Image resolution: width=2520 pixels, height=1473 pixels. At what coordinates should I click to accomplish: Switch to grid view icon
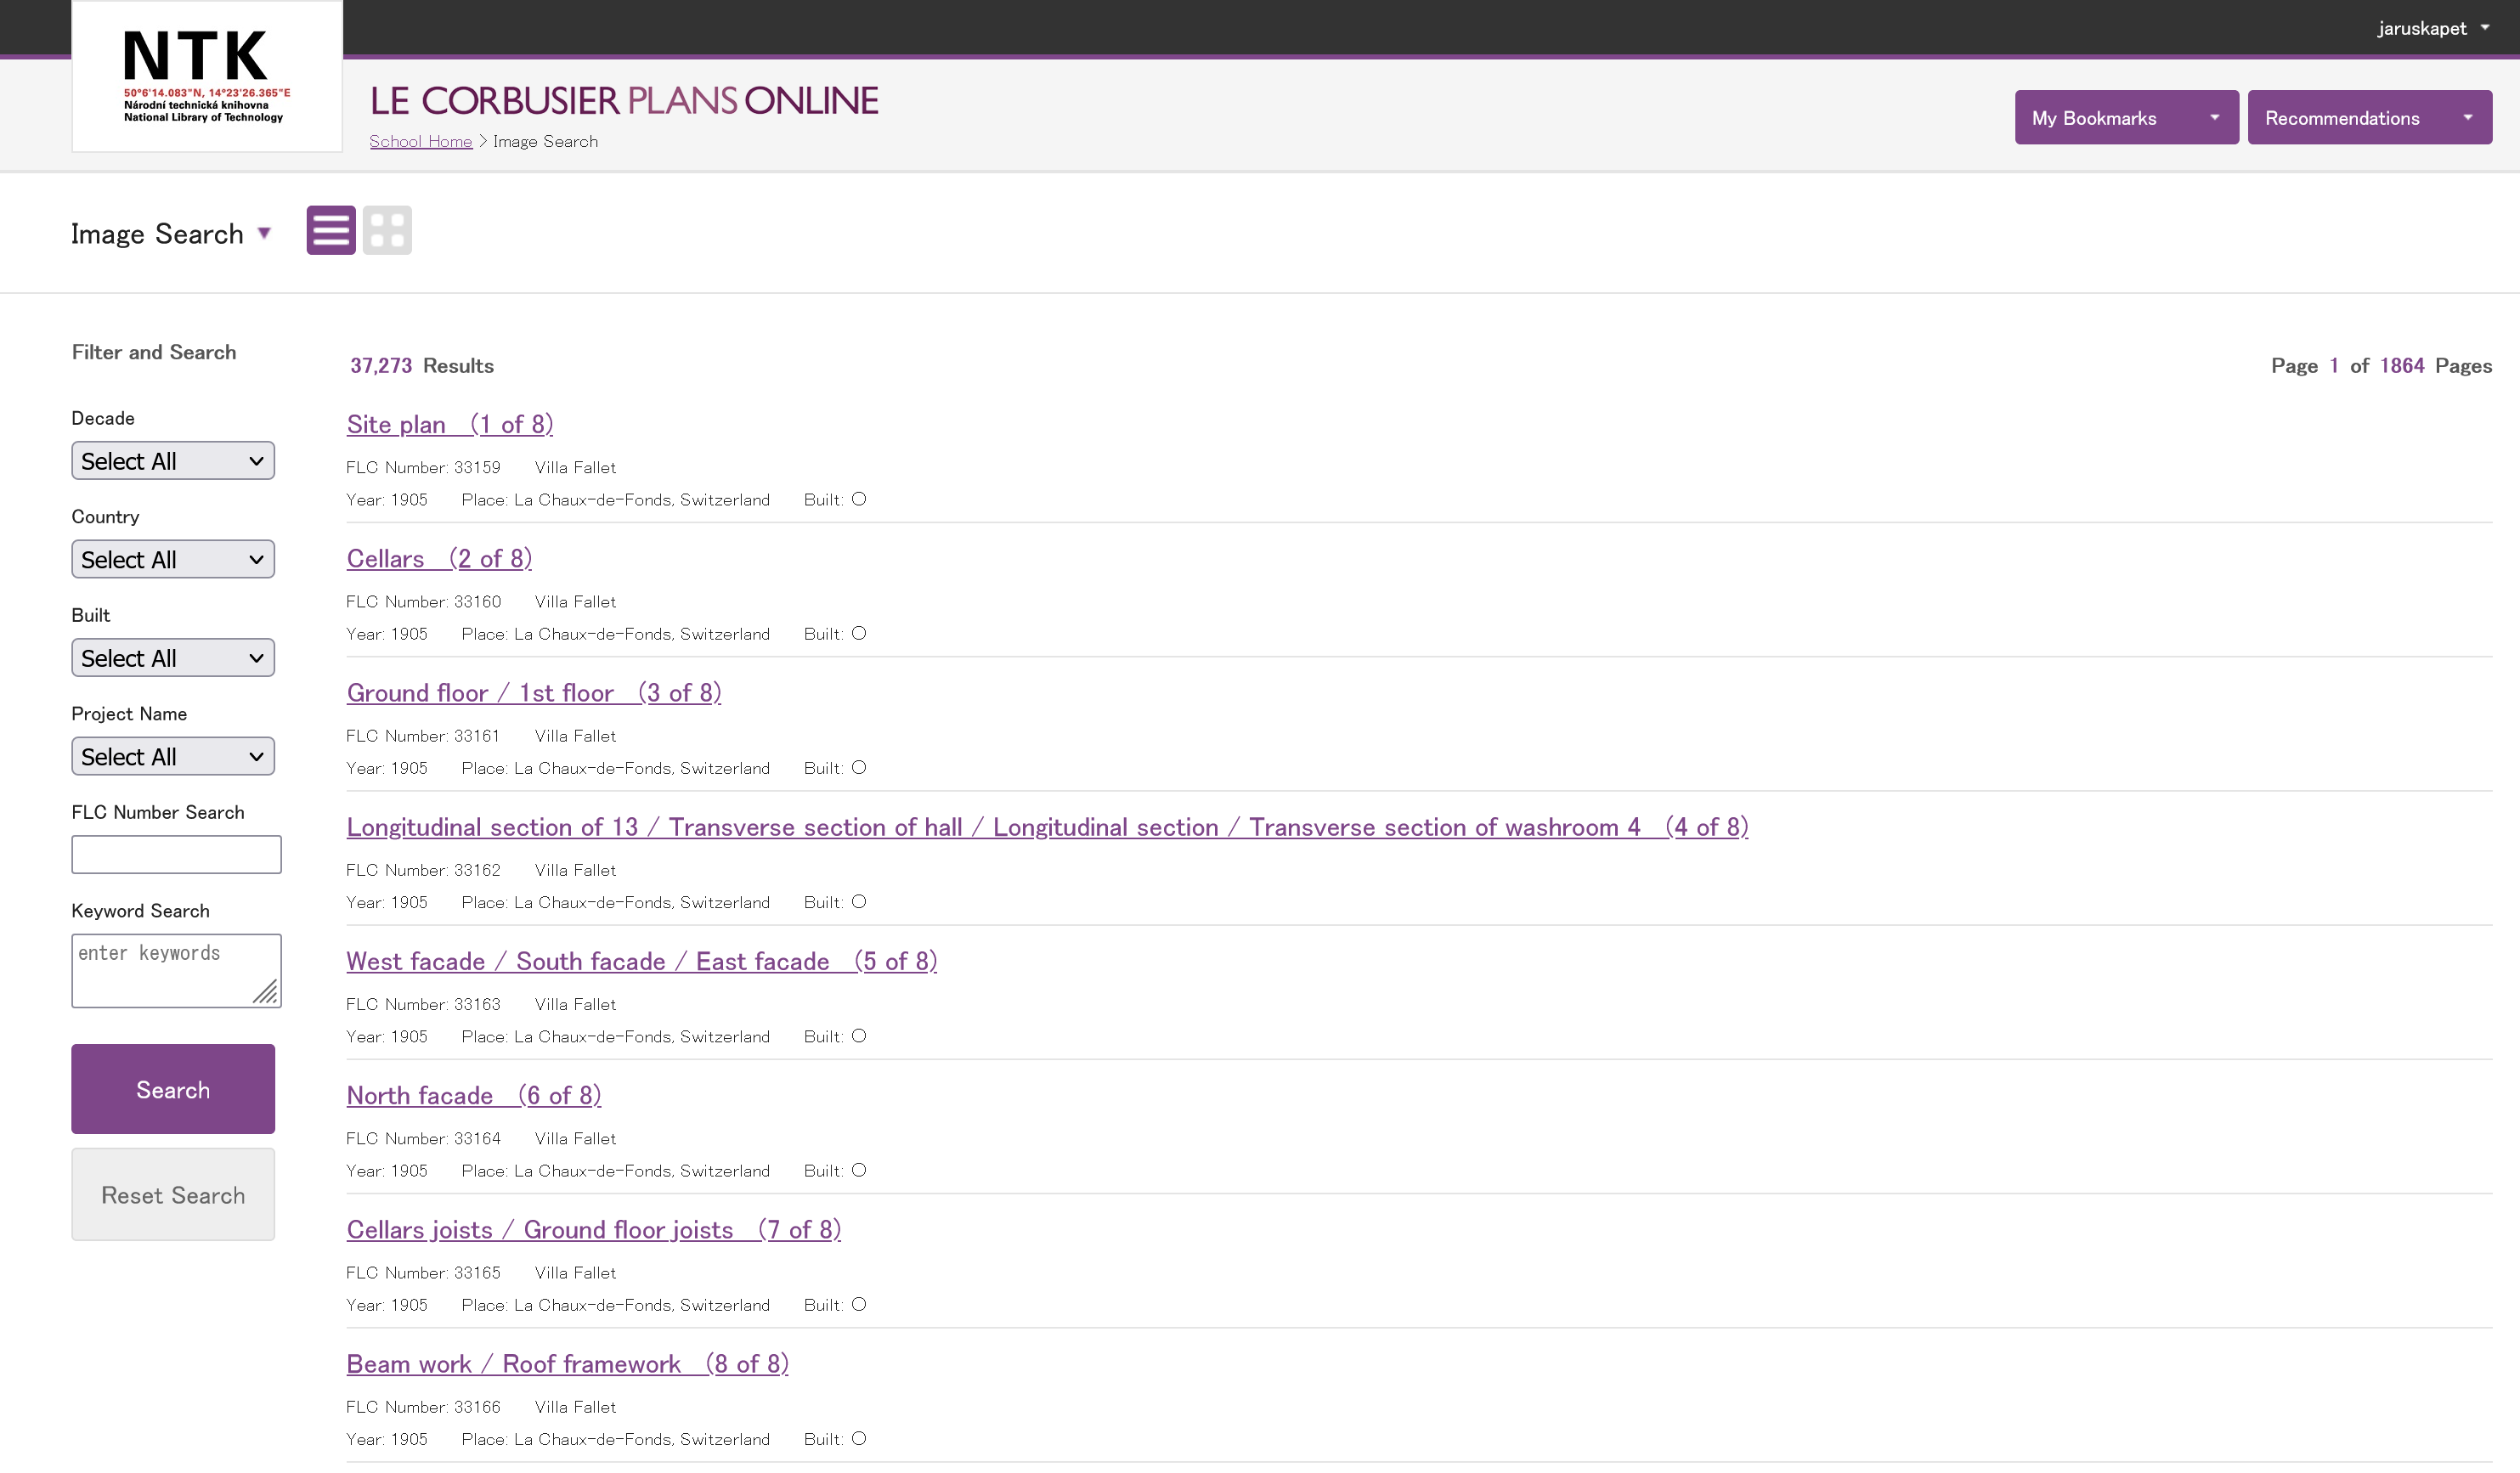coord(387,230)
